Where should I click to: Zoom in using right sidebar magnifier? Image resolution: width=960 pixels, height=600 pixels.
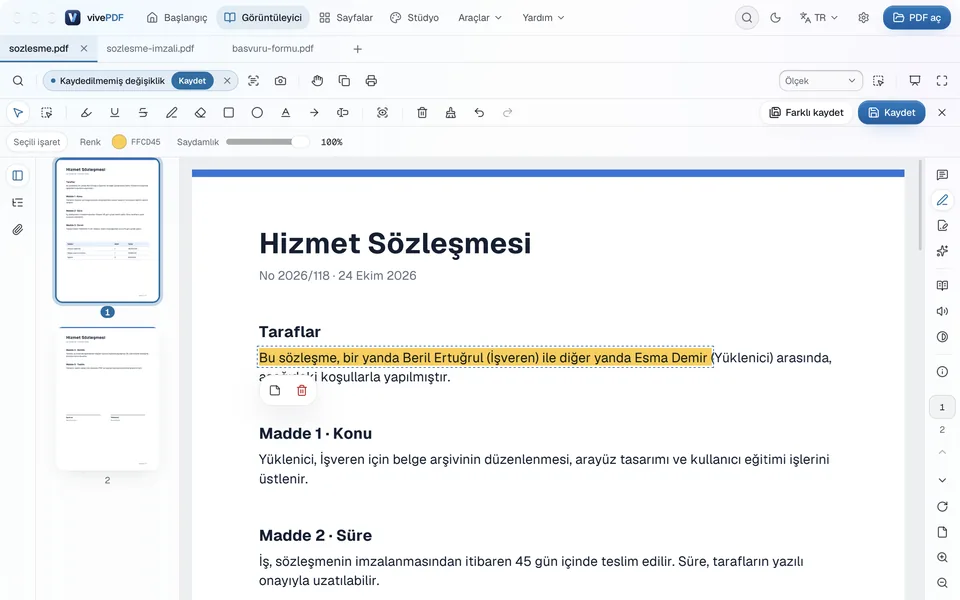click(942, 557)
